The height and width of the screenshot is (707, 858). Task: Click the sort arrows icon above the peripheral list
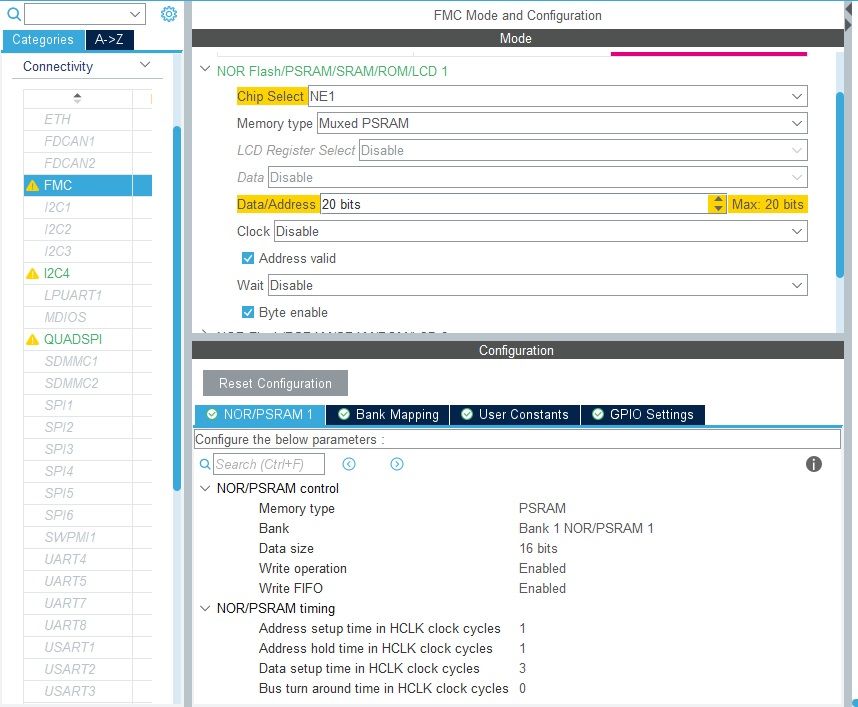point(77,98)
